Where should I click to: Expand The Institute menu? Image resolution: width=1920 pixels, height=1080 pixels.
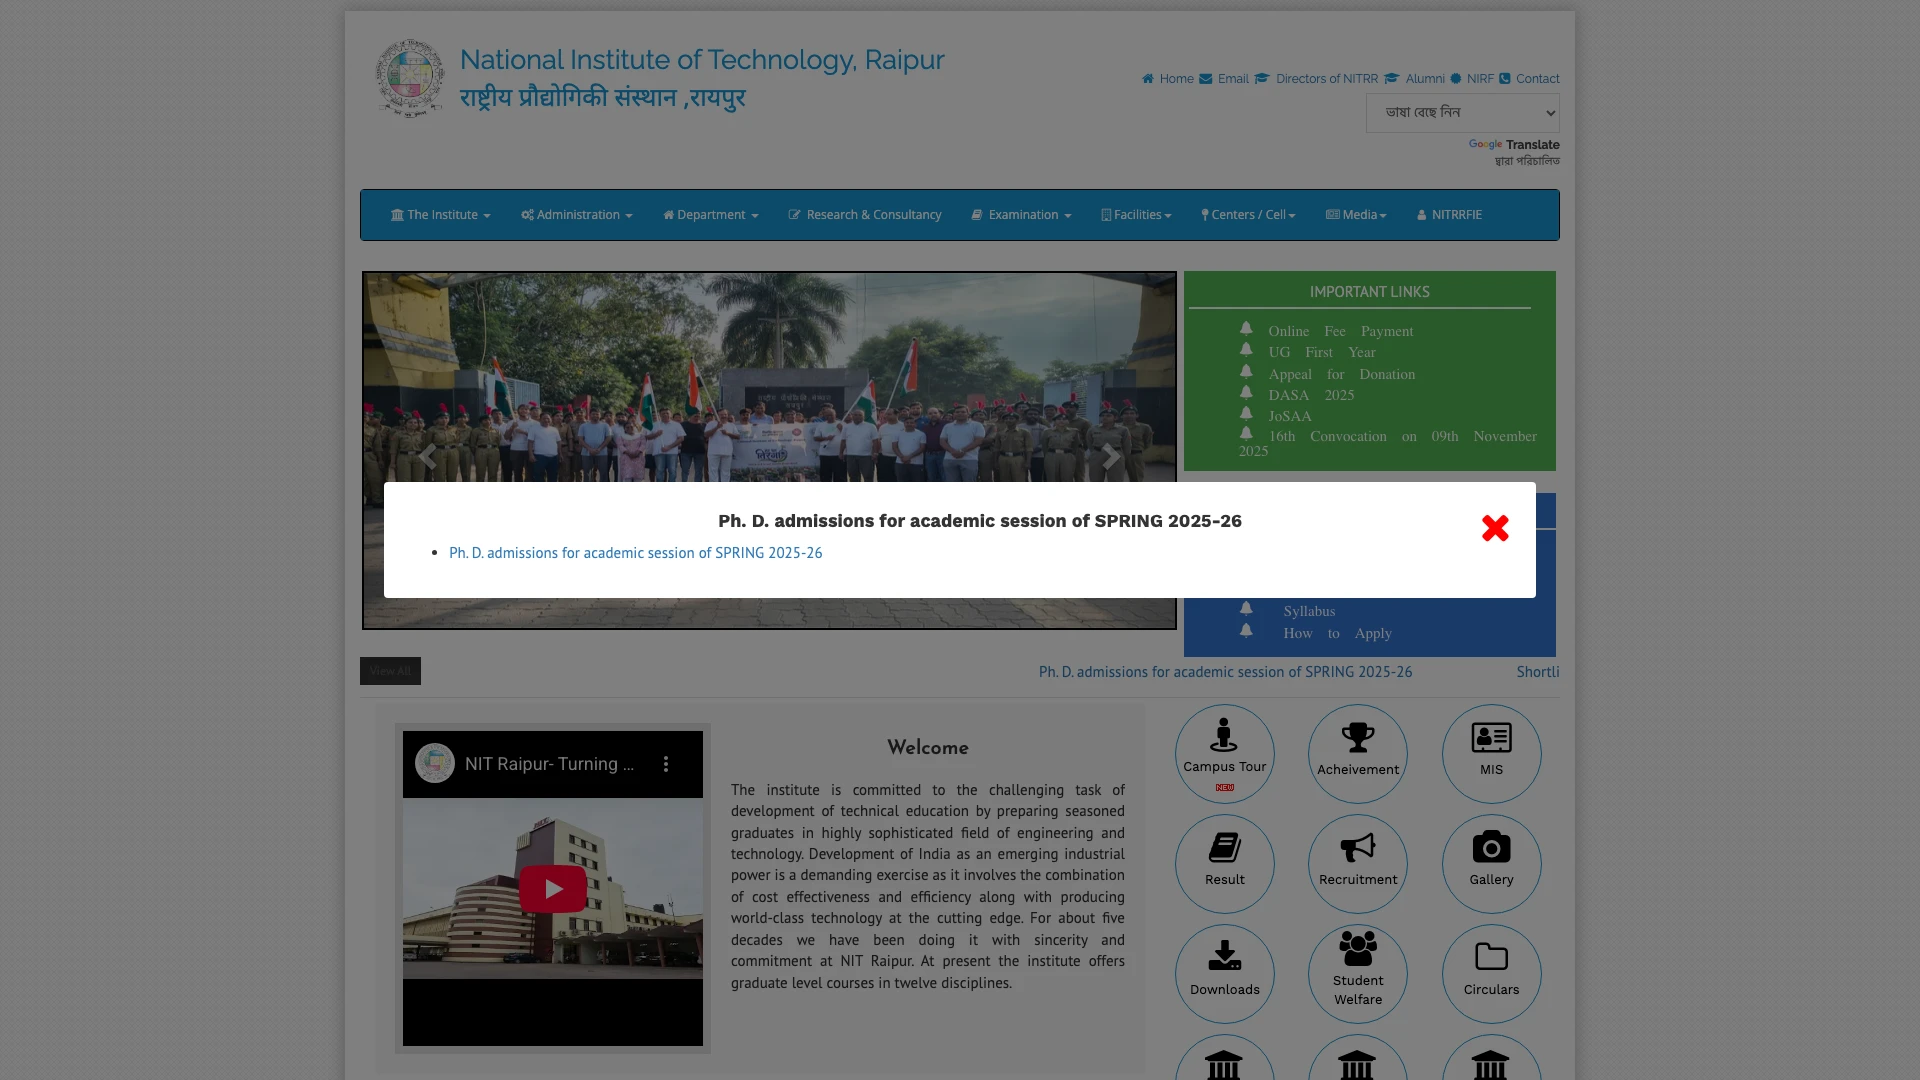pos(440,215)
